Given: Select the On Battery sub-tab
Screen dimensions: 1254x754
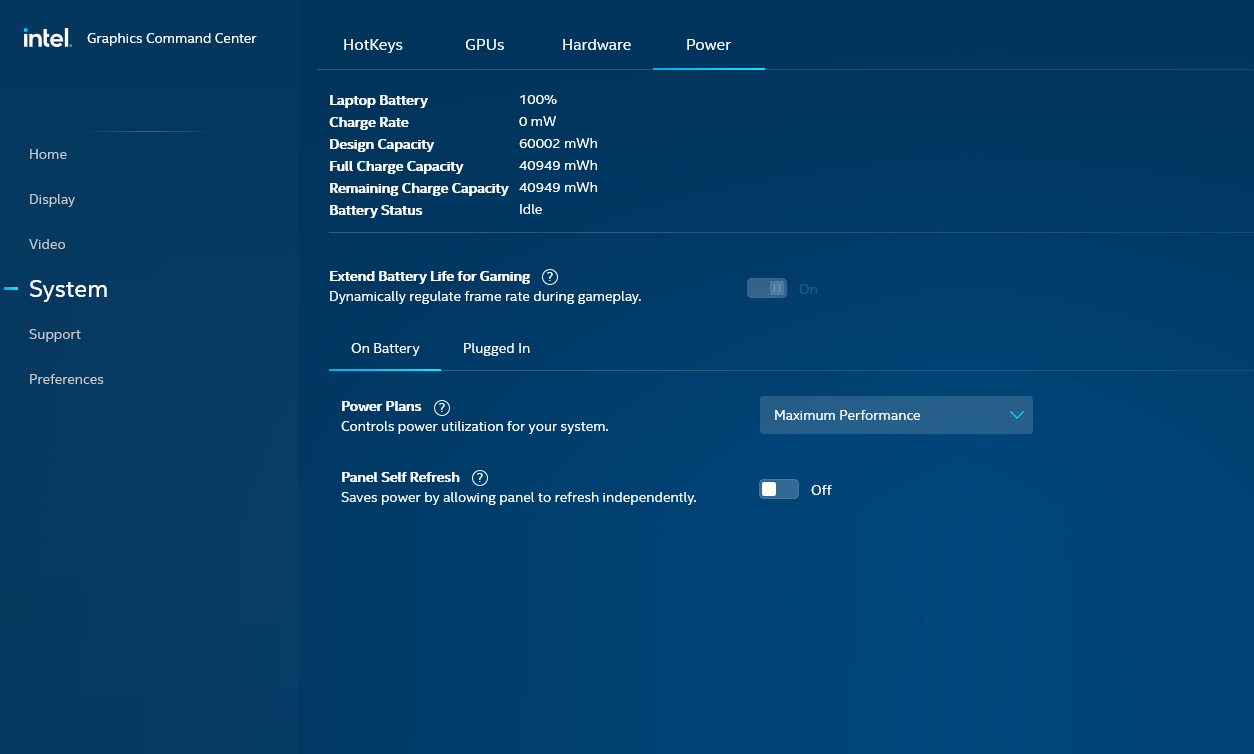Looking at the screenshot, I should pyautogui.click(x=385, y=349).
